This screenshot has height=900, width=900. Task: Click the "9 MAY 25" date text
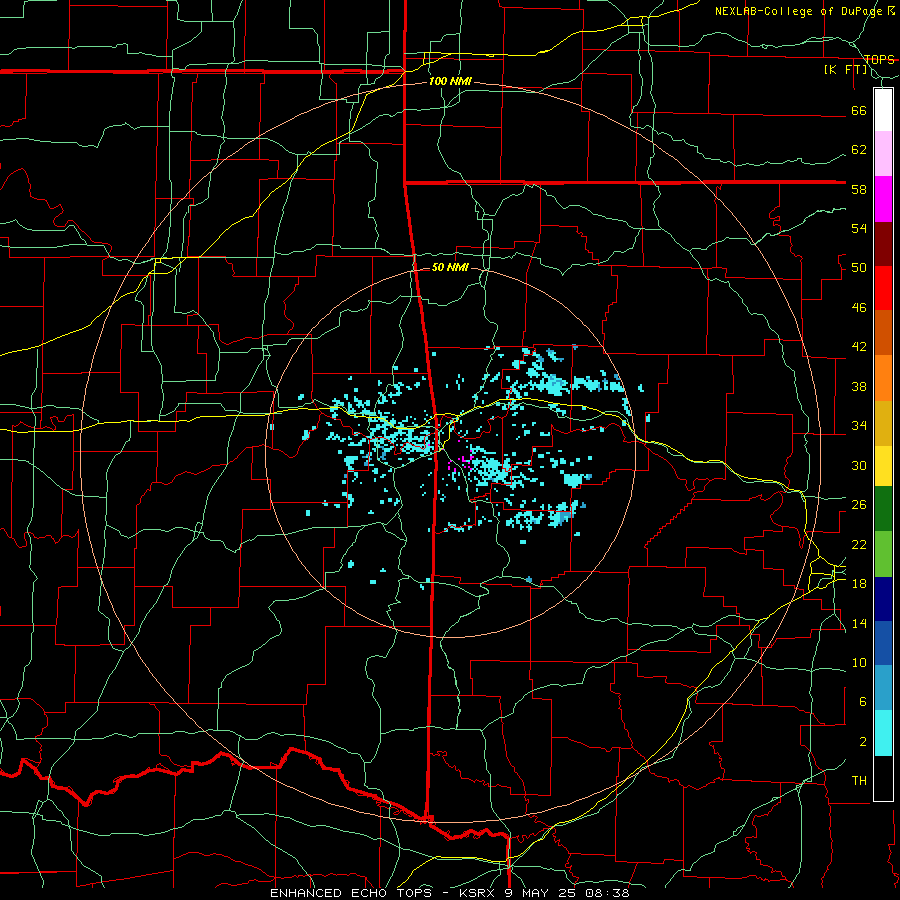[x=542, y=893]
